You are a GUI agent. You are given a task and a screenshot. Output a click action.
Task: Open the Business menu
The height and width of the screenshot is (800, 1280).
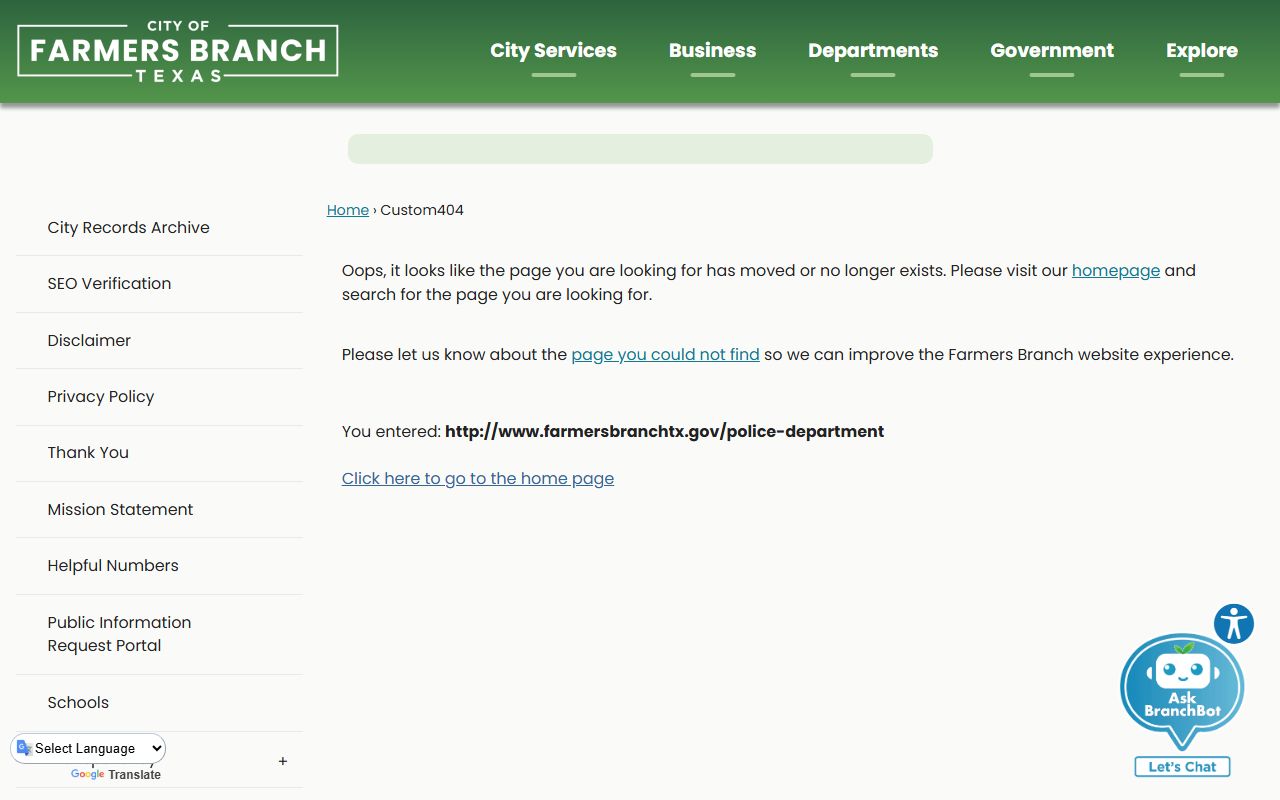tap(712, 51)
